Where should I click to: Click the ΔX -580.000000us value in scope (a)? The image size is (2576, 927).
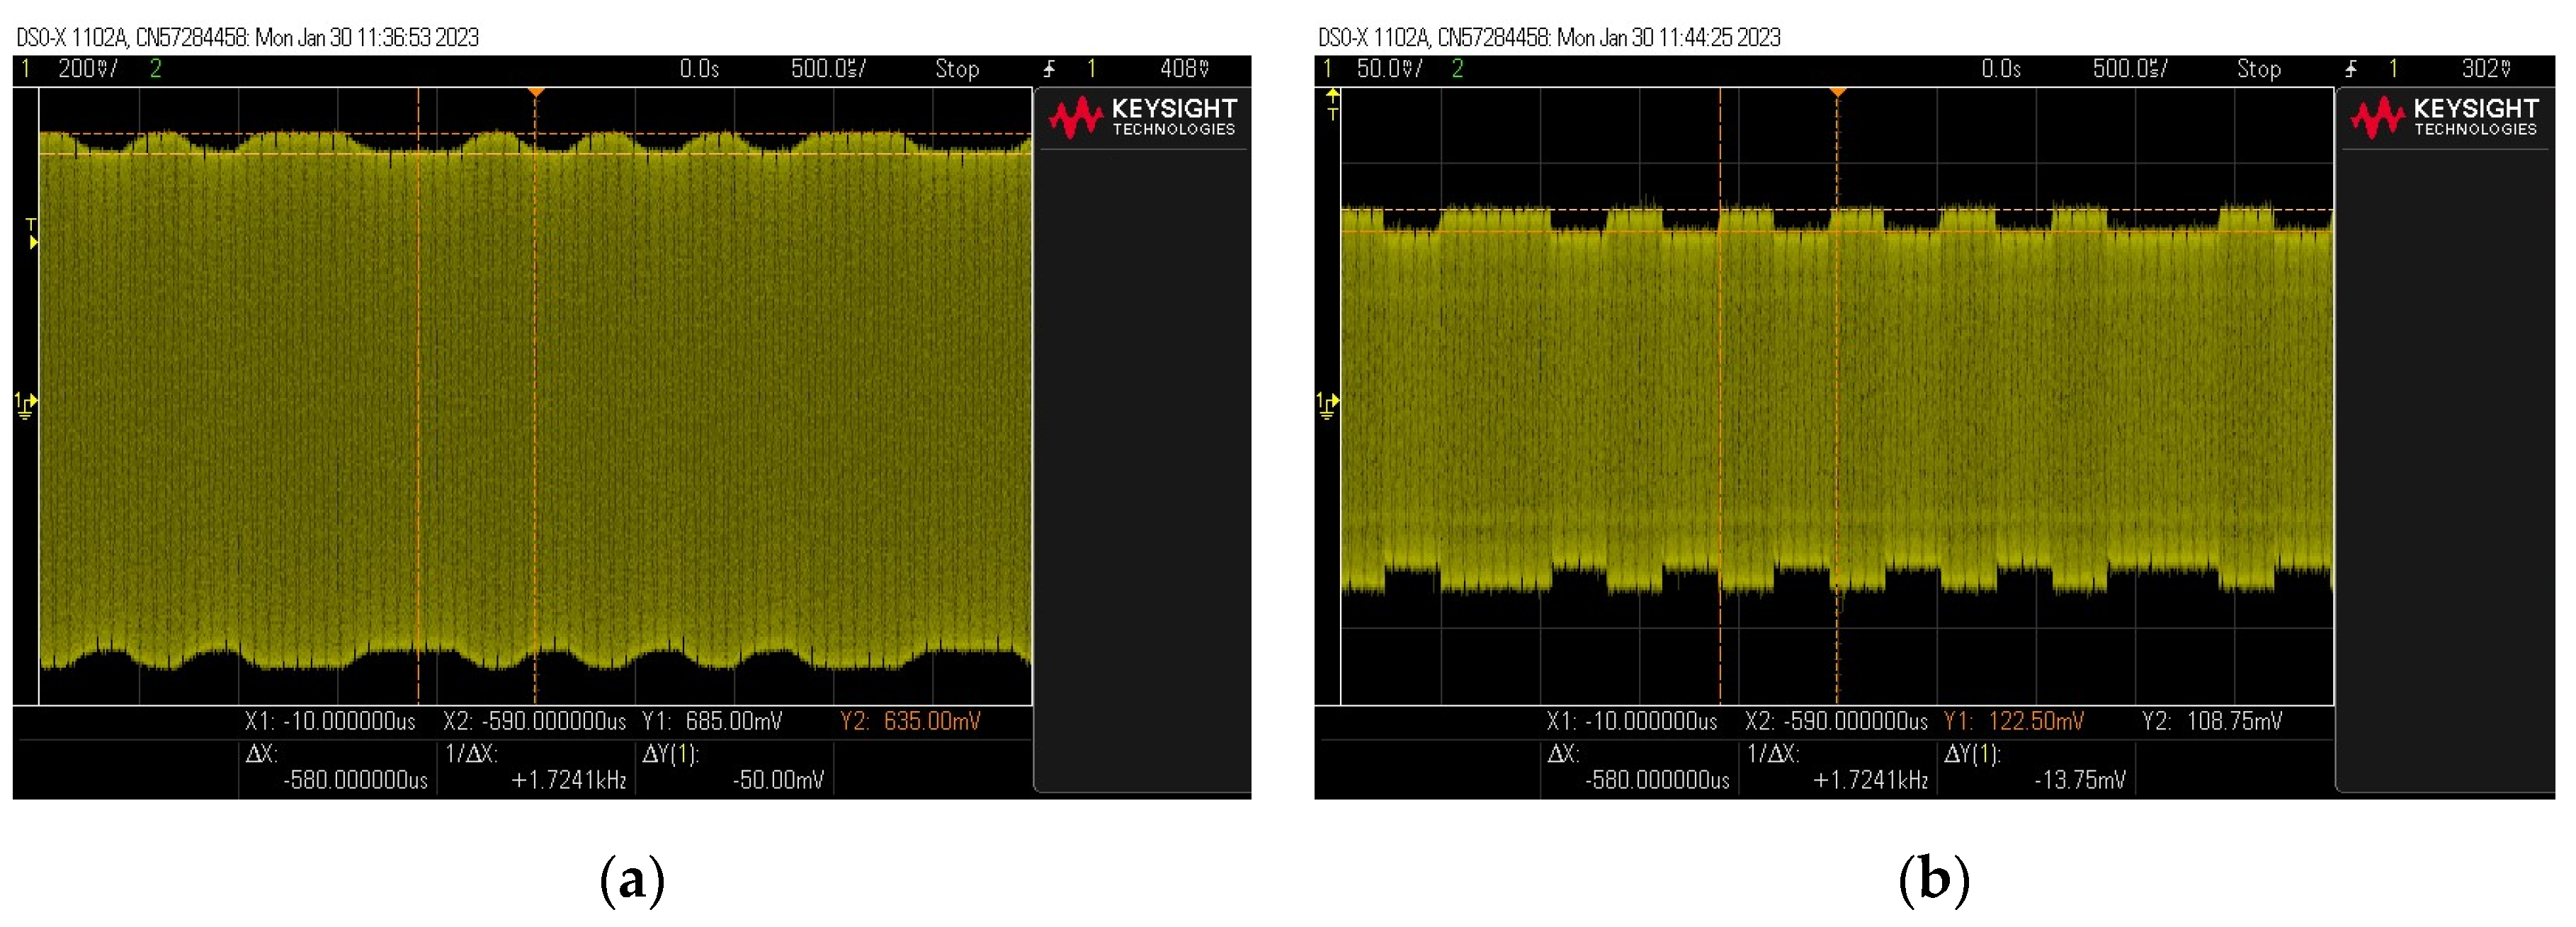point(355,780)
